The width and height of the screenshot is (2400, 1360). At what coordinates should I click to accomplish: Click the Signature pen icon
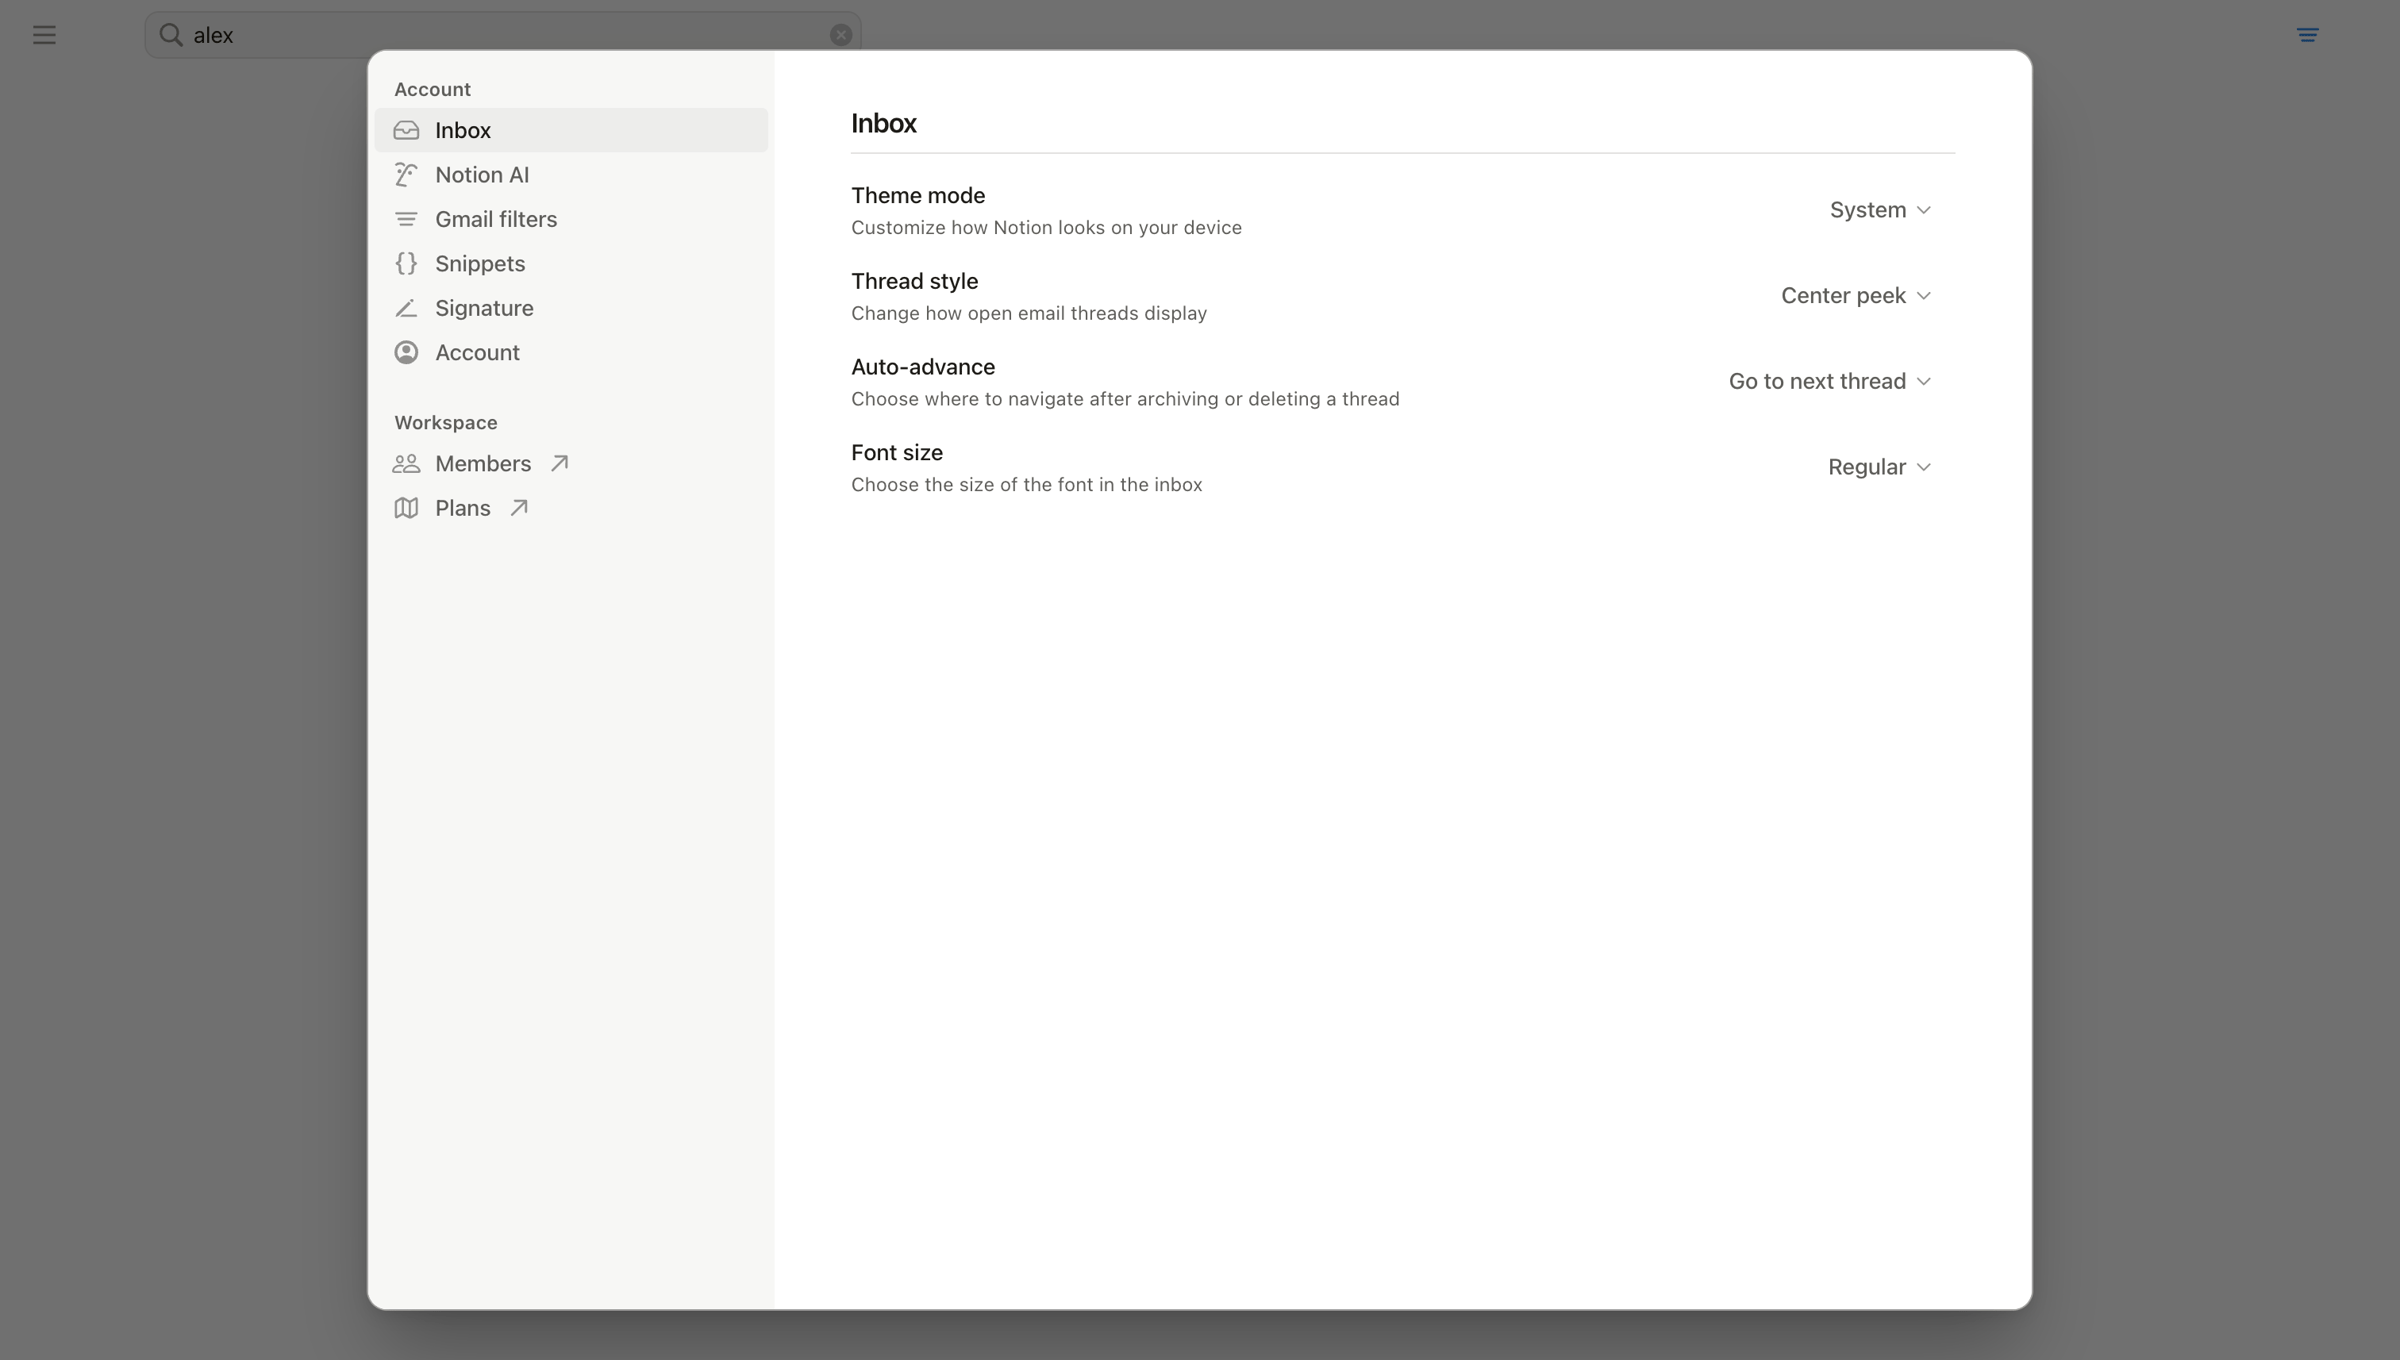(406, 308)
